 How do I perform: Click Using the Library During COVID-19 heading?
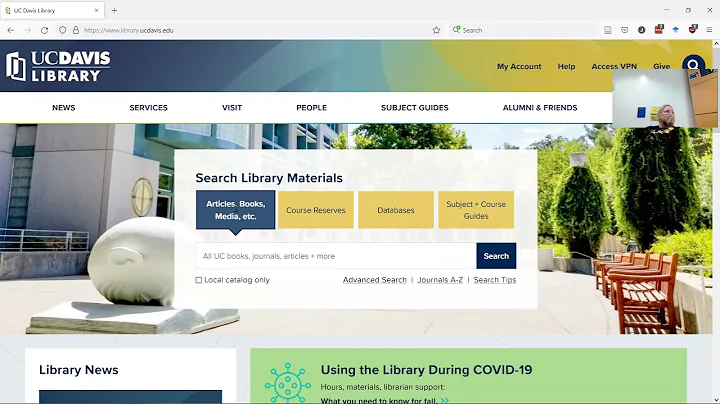click(x=426, y=370)
